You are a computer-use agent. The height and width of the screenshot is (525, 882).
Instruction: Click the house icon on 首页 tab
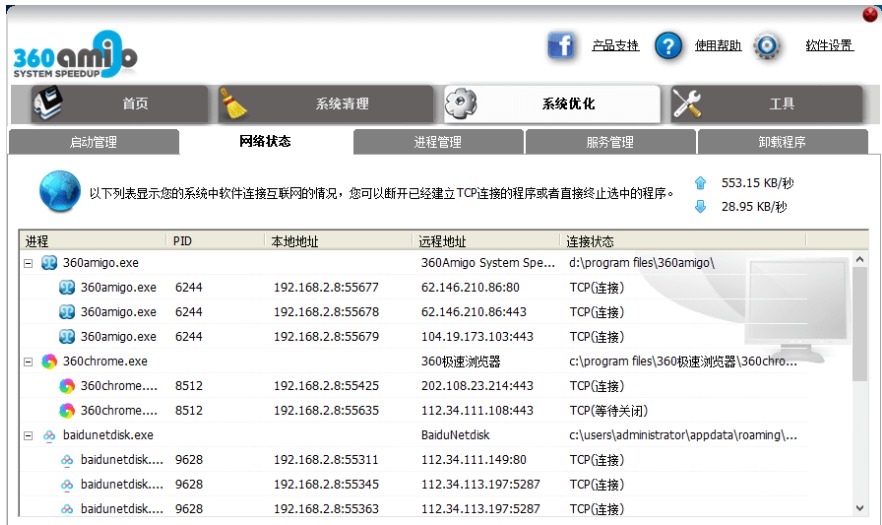click(x=48, y=102)
